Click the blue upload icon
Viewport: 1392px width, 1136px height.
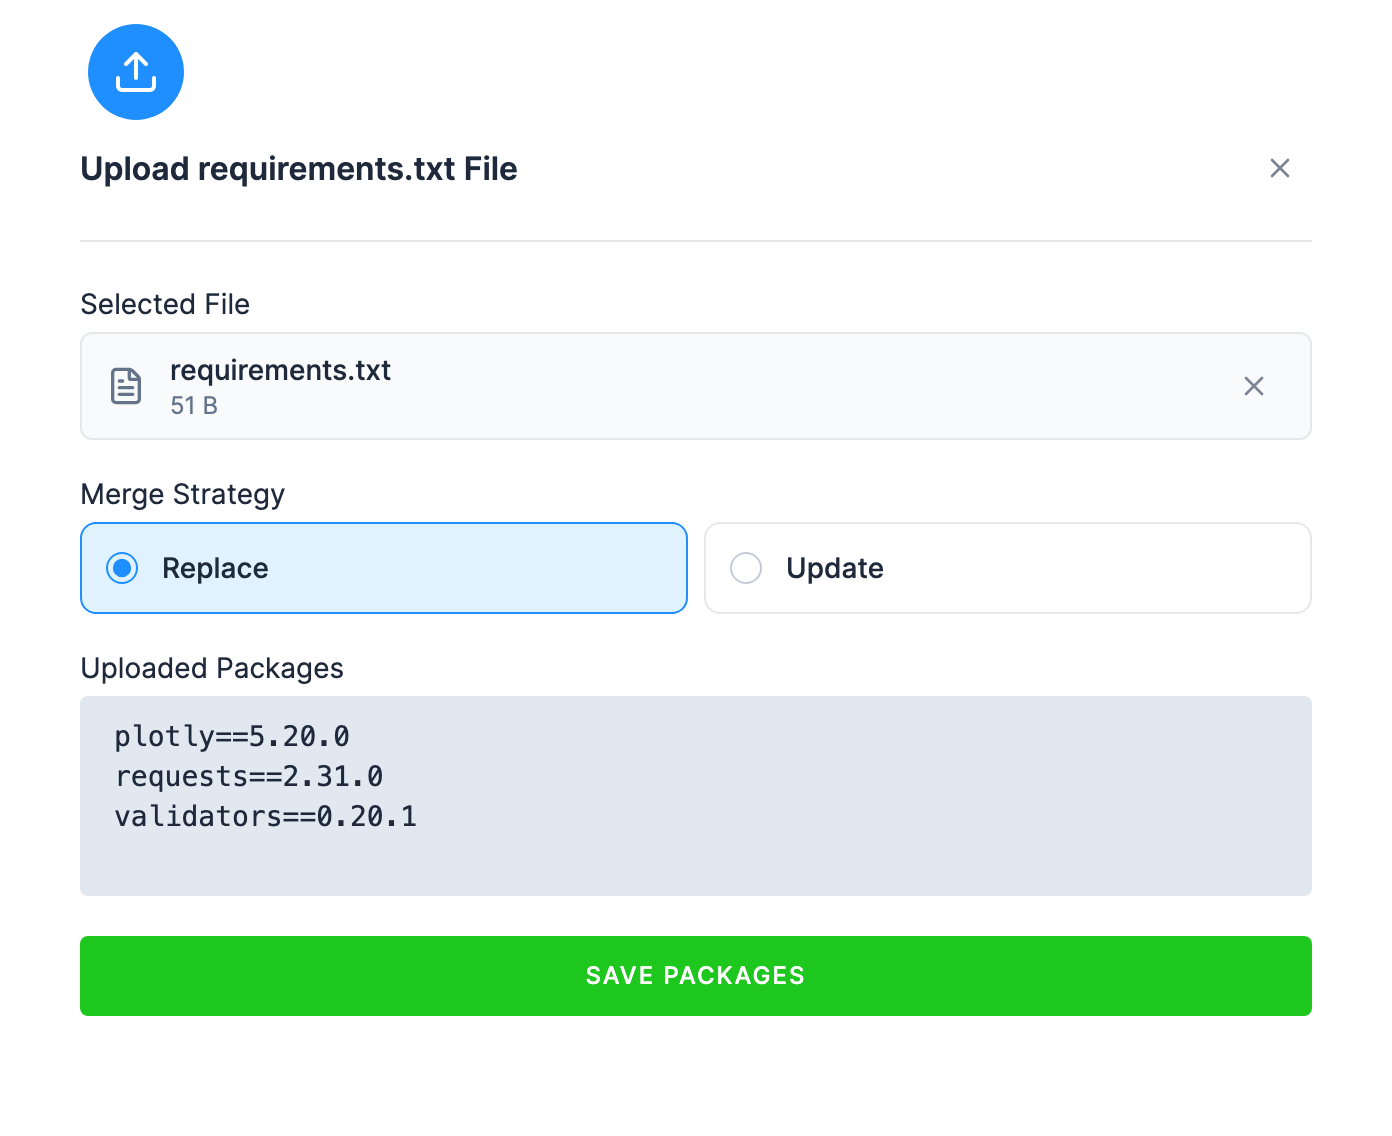[x=136, y=72]
